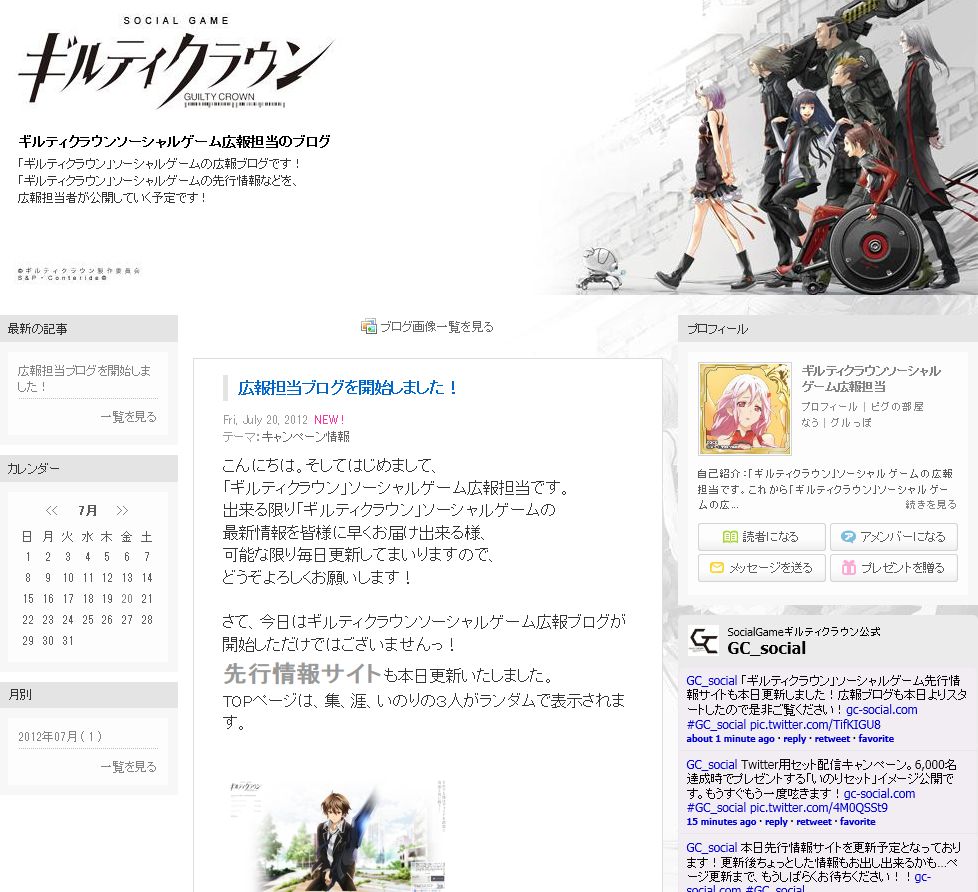Click the reader book icon on 読者になる
This screenshot has width=978, height=892.
click(x=730, y=537)
